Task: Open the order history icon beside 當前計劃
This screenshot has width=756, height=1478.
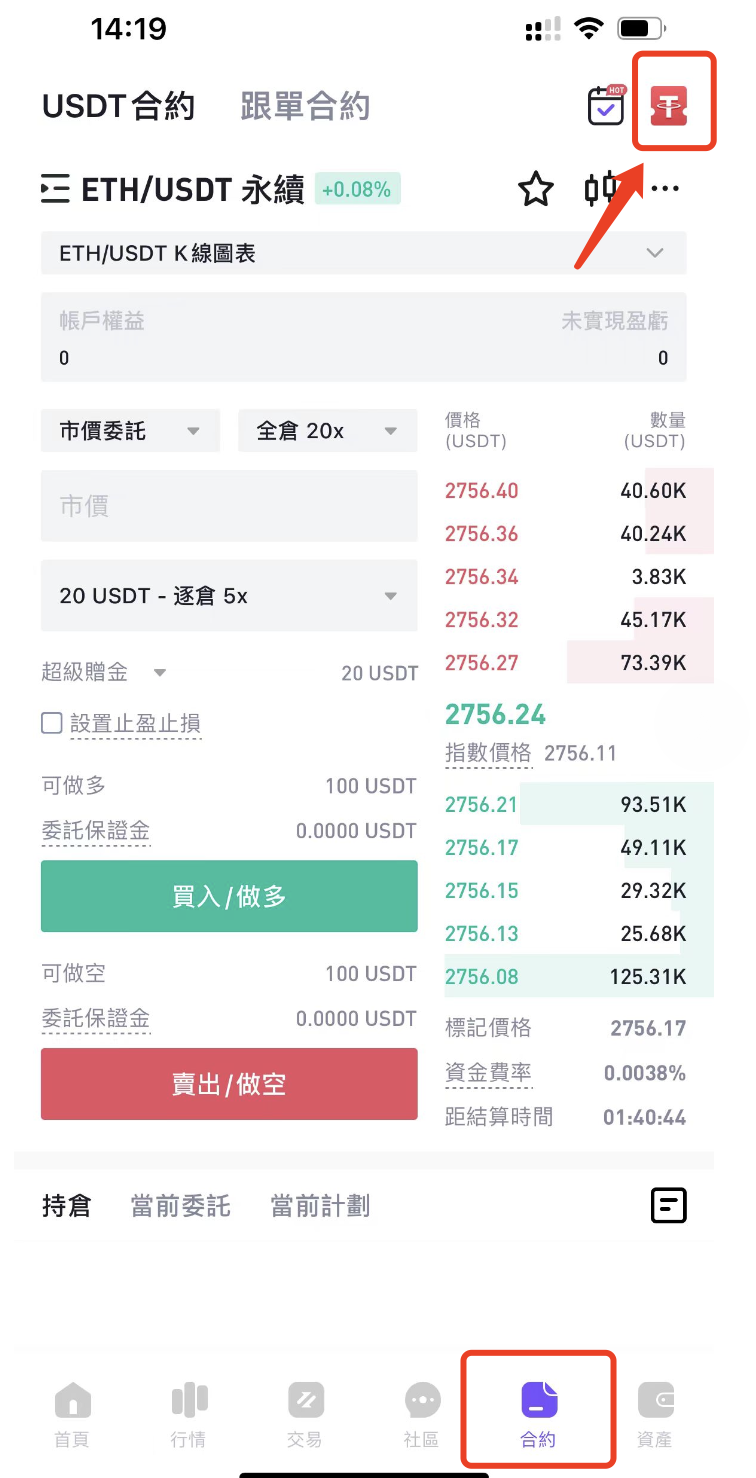Action: (x=668, y=1205)
